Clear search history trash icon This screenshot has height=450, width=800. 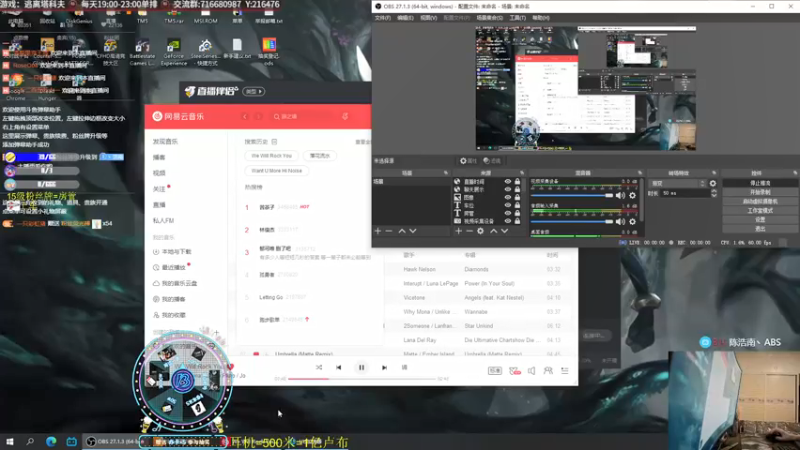[x=274, y=141]
